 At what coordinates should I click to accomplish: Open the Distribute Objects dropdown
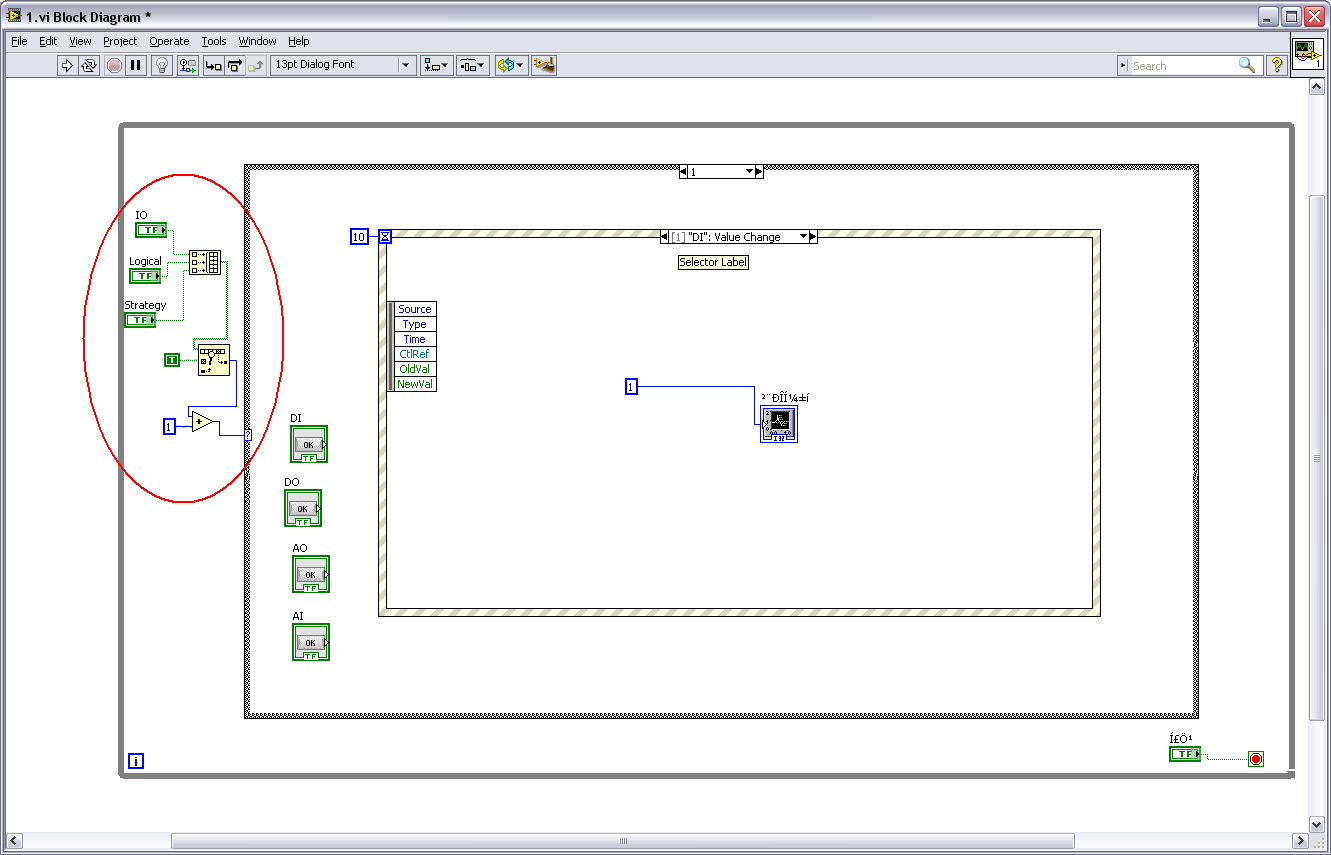tap(473, 65)
